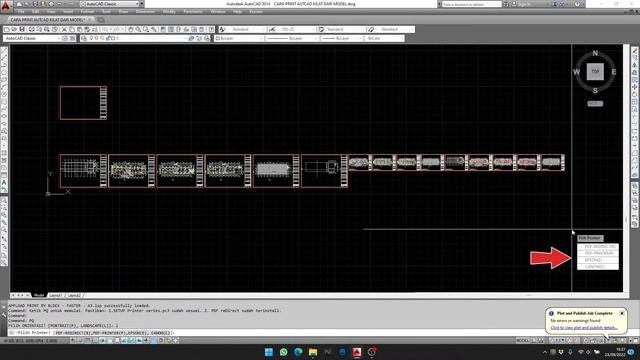This screenshot has height=360, width=640.
Task: Open the AutoCAD application menu button
Action: (6, 5)
